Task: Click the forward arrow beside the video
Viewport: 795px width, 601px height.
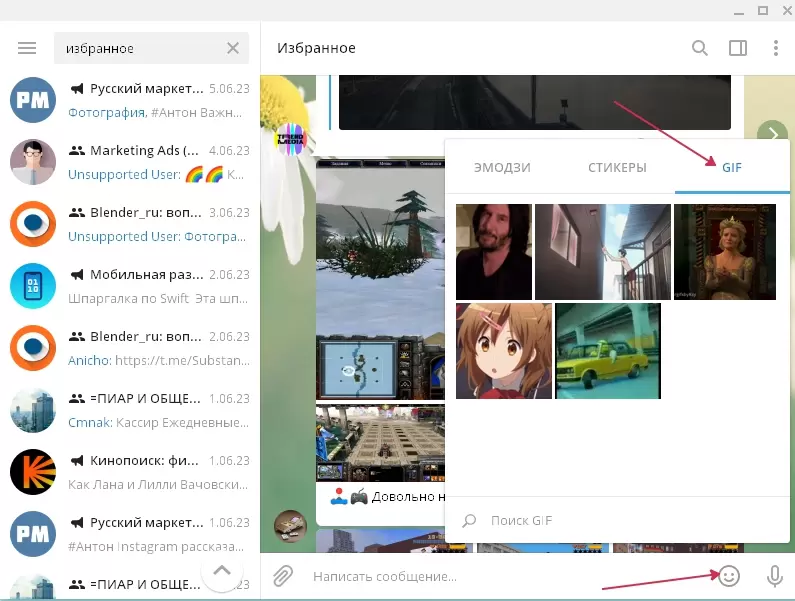Action: 772,133
